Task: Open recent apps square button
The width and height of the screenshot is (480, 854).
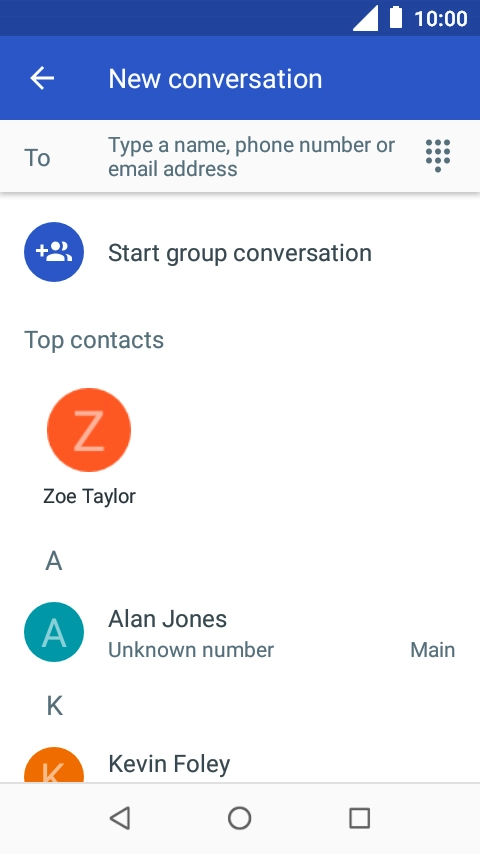Action: click(x=360, y=818)
